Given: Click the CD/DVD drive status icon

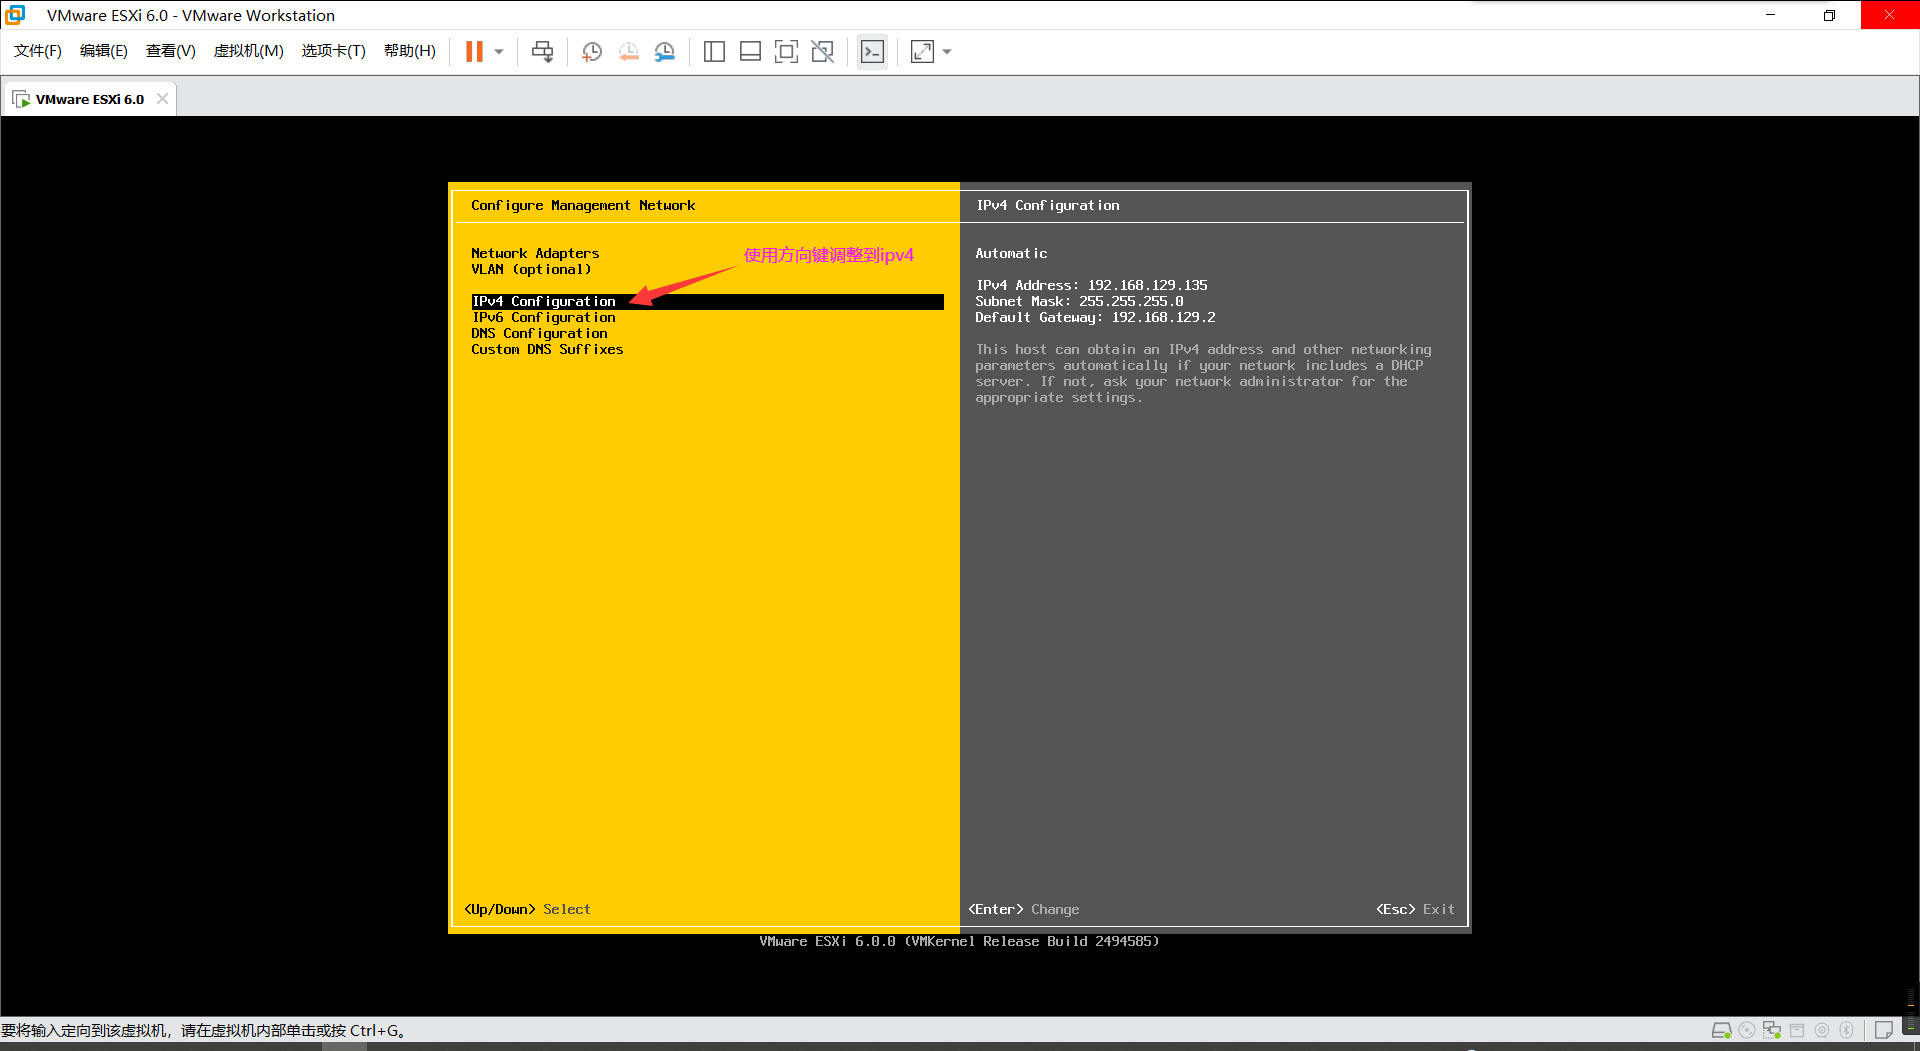Looking at the screenshot, I should (x=1747, y=1030).
